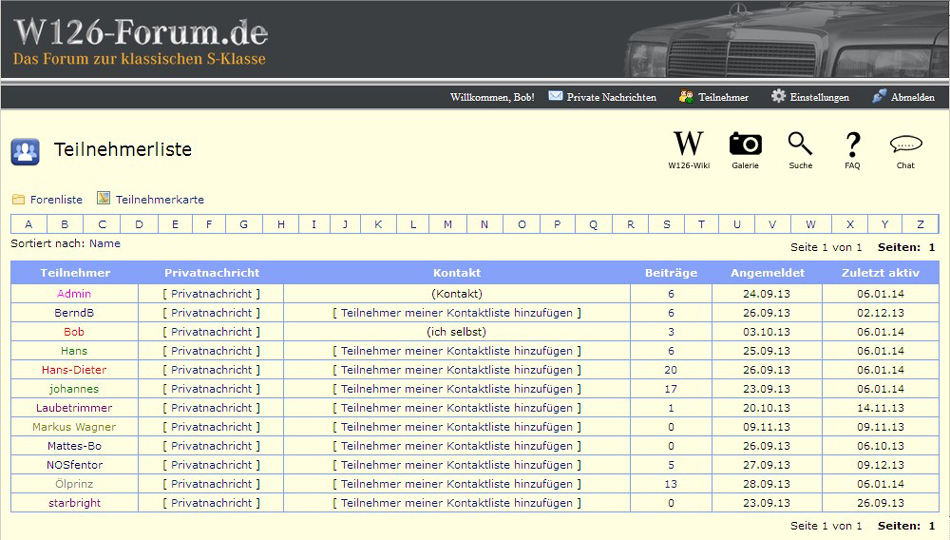Image resolution: width=950 pixels, height=540 pixels.
Task: Click the Teilnehmerliste users icon
Action: pos(25,152)
